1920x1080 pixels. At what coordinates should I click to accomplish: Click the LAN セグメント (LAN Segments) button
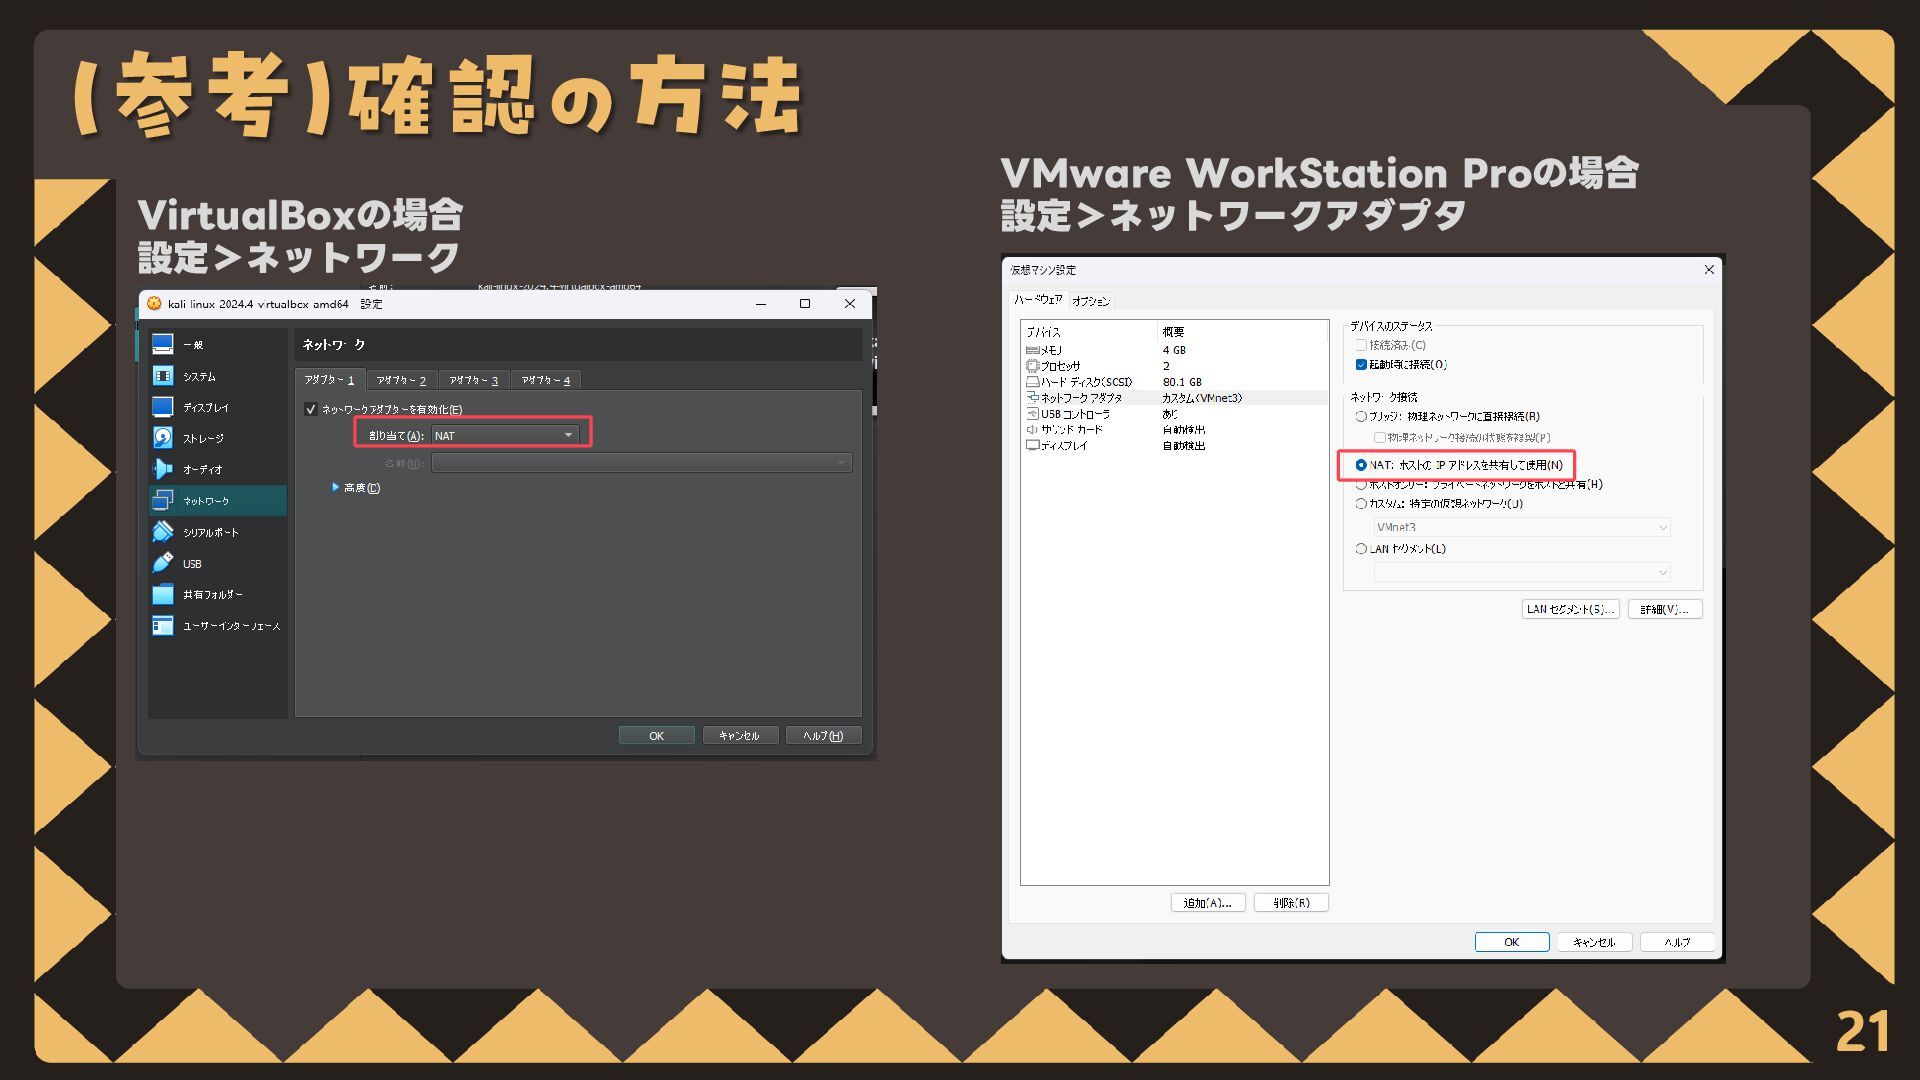coord(1570,609)
